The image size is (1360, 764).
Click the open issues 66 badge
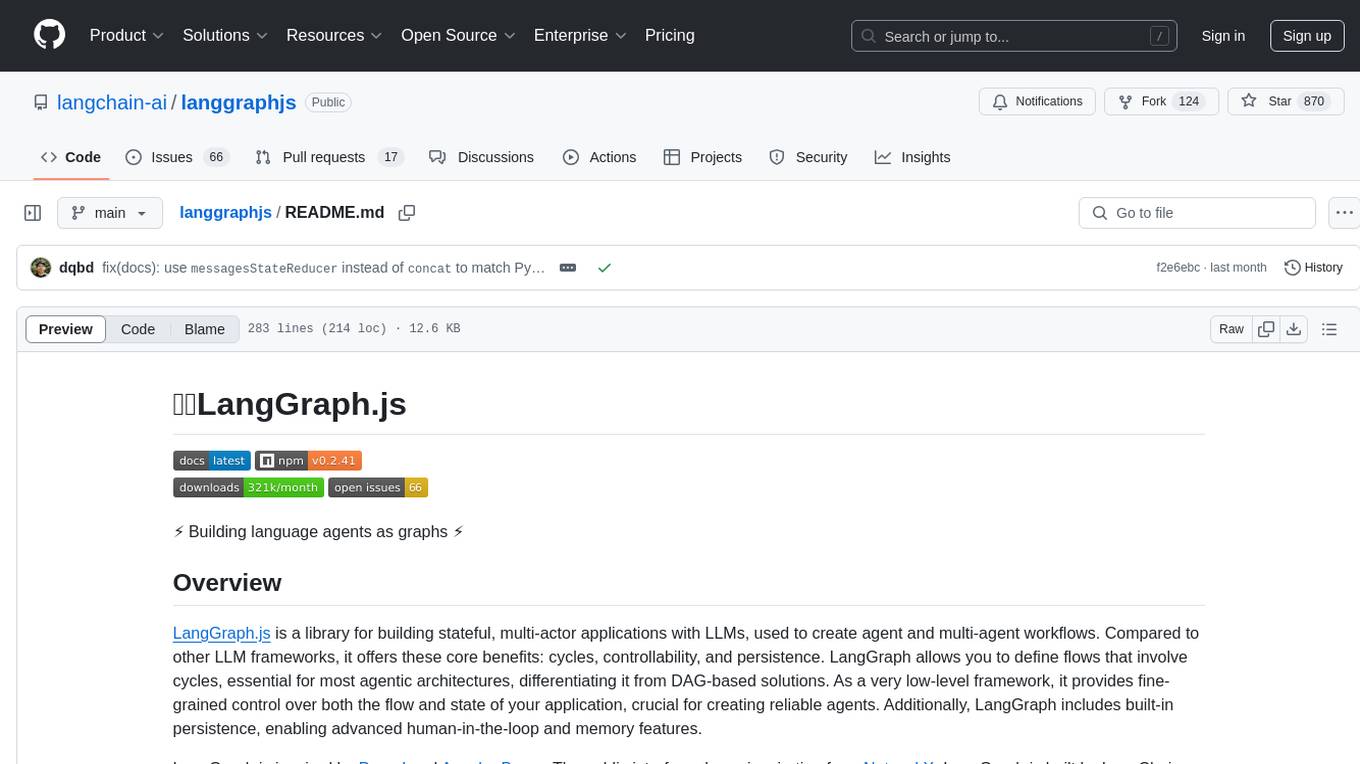point(378,487)
